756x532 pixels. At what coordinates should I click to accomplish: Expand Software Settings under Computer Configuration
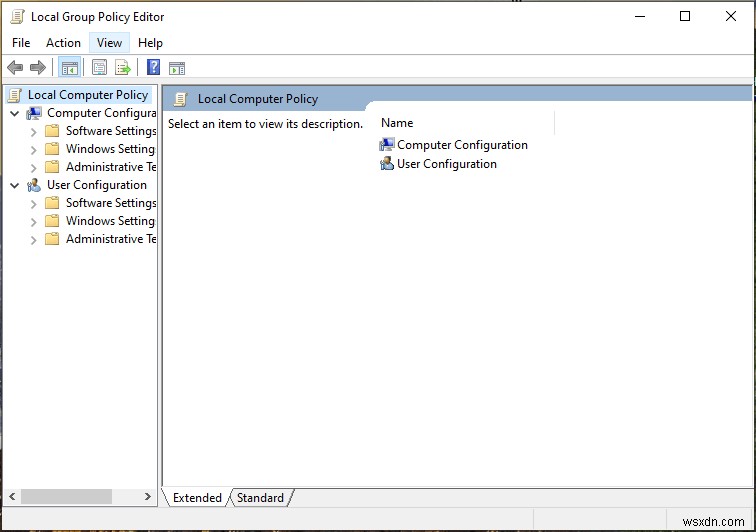[33, 132]
